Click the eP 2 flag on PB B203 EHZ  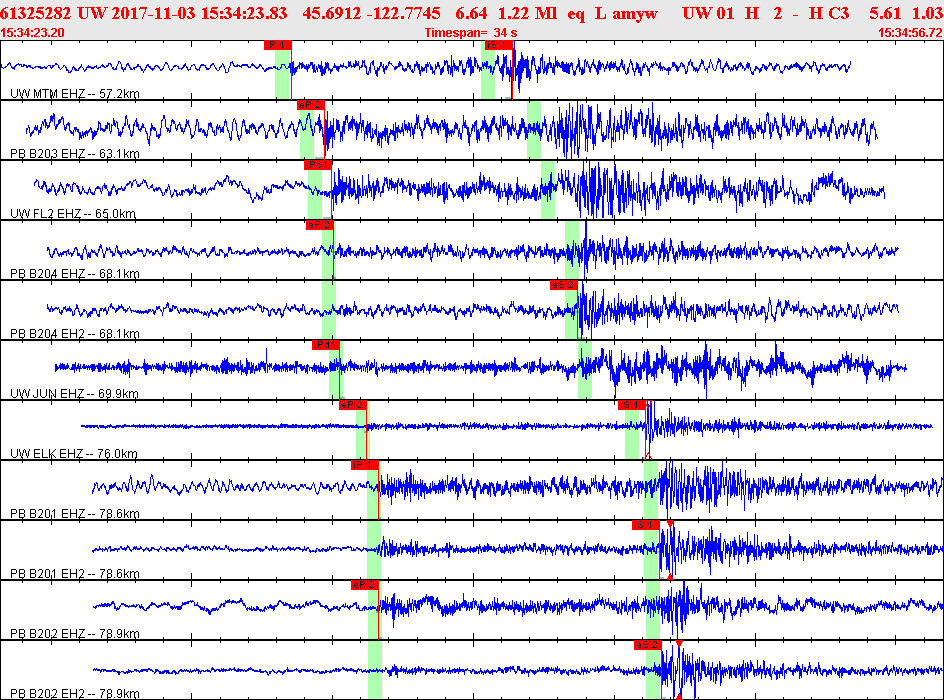tap(310, 105)
